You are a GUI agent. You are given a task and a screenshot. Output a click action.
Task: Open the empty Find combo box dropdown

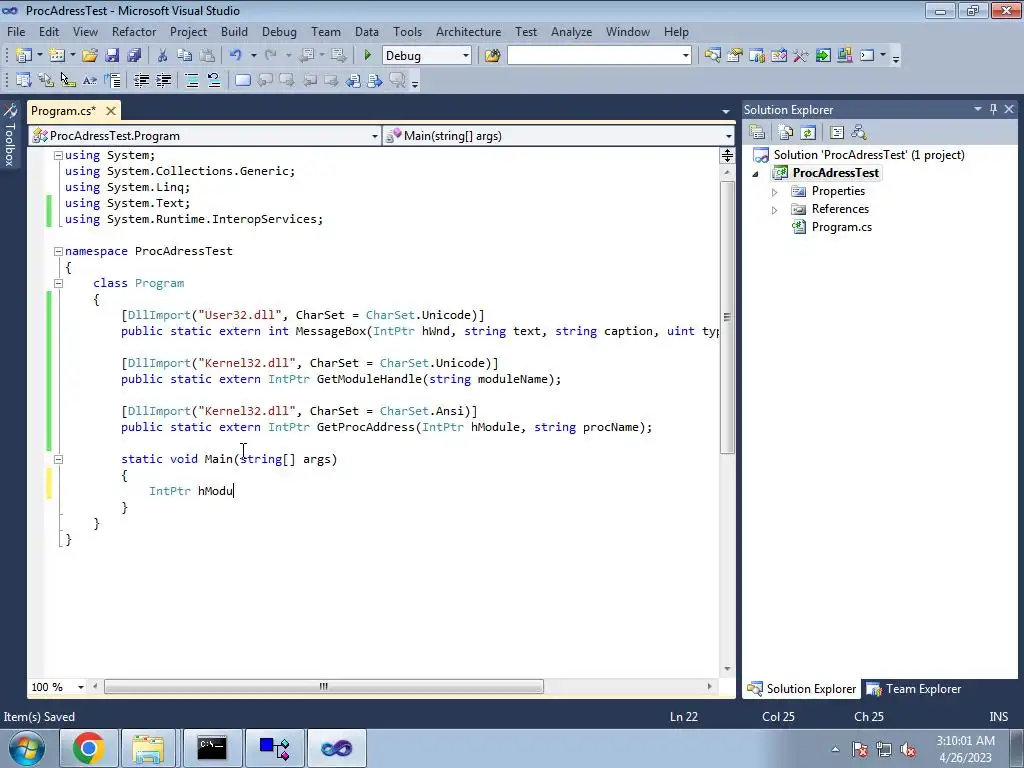686,56
